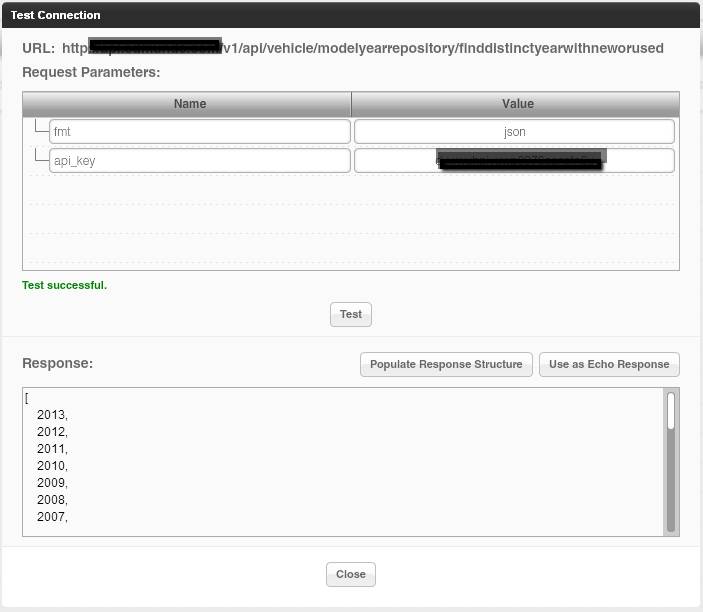Grab the Response scrollbar thumb
The image size is (703, 612).
[x=671, y=410]
